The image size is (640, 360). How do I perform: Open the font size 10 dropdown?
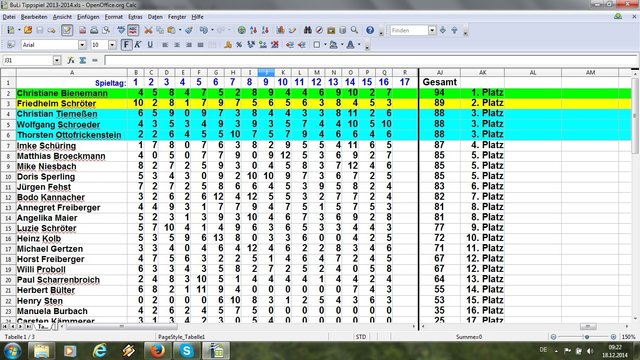112,45
